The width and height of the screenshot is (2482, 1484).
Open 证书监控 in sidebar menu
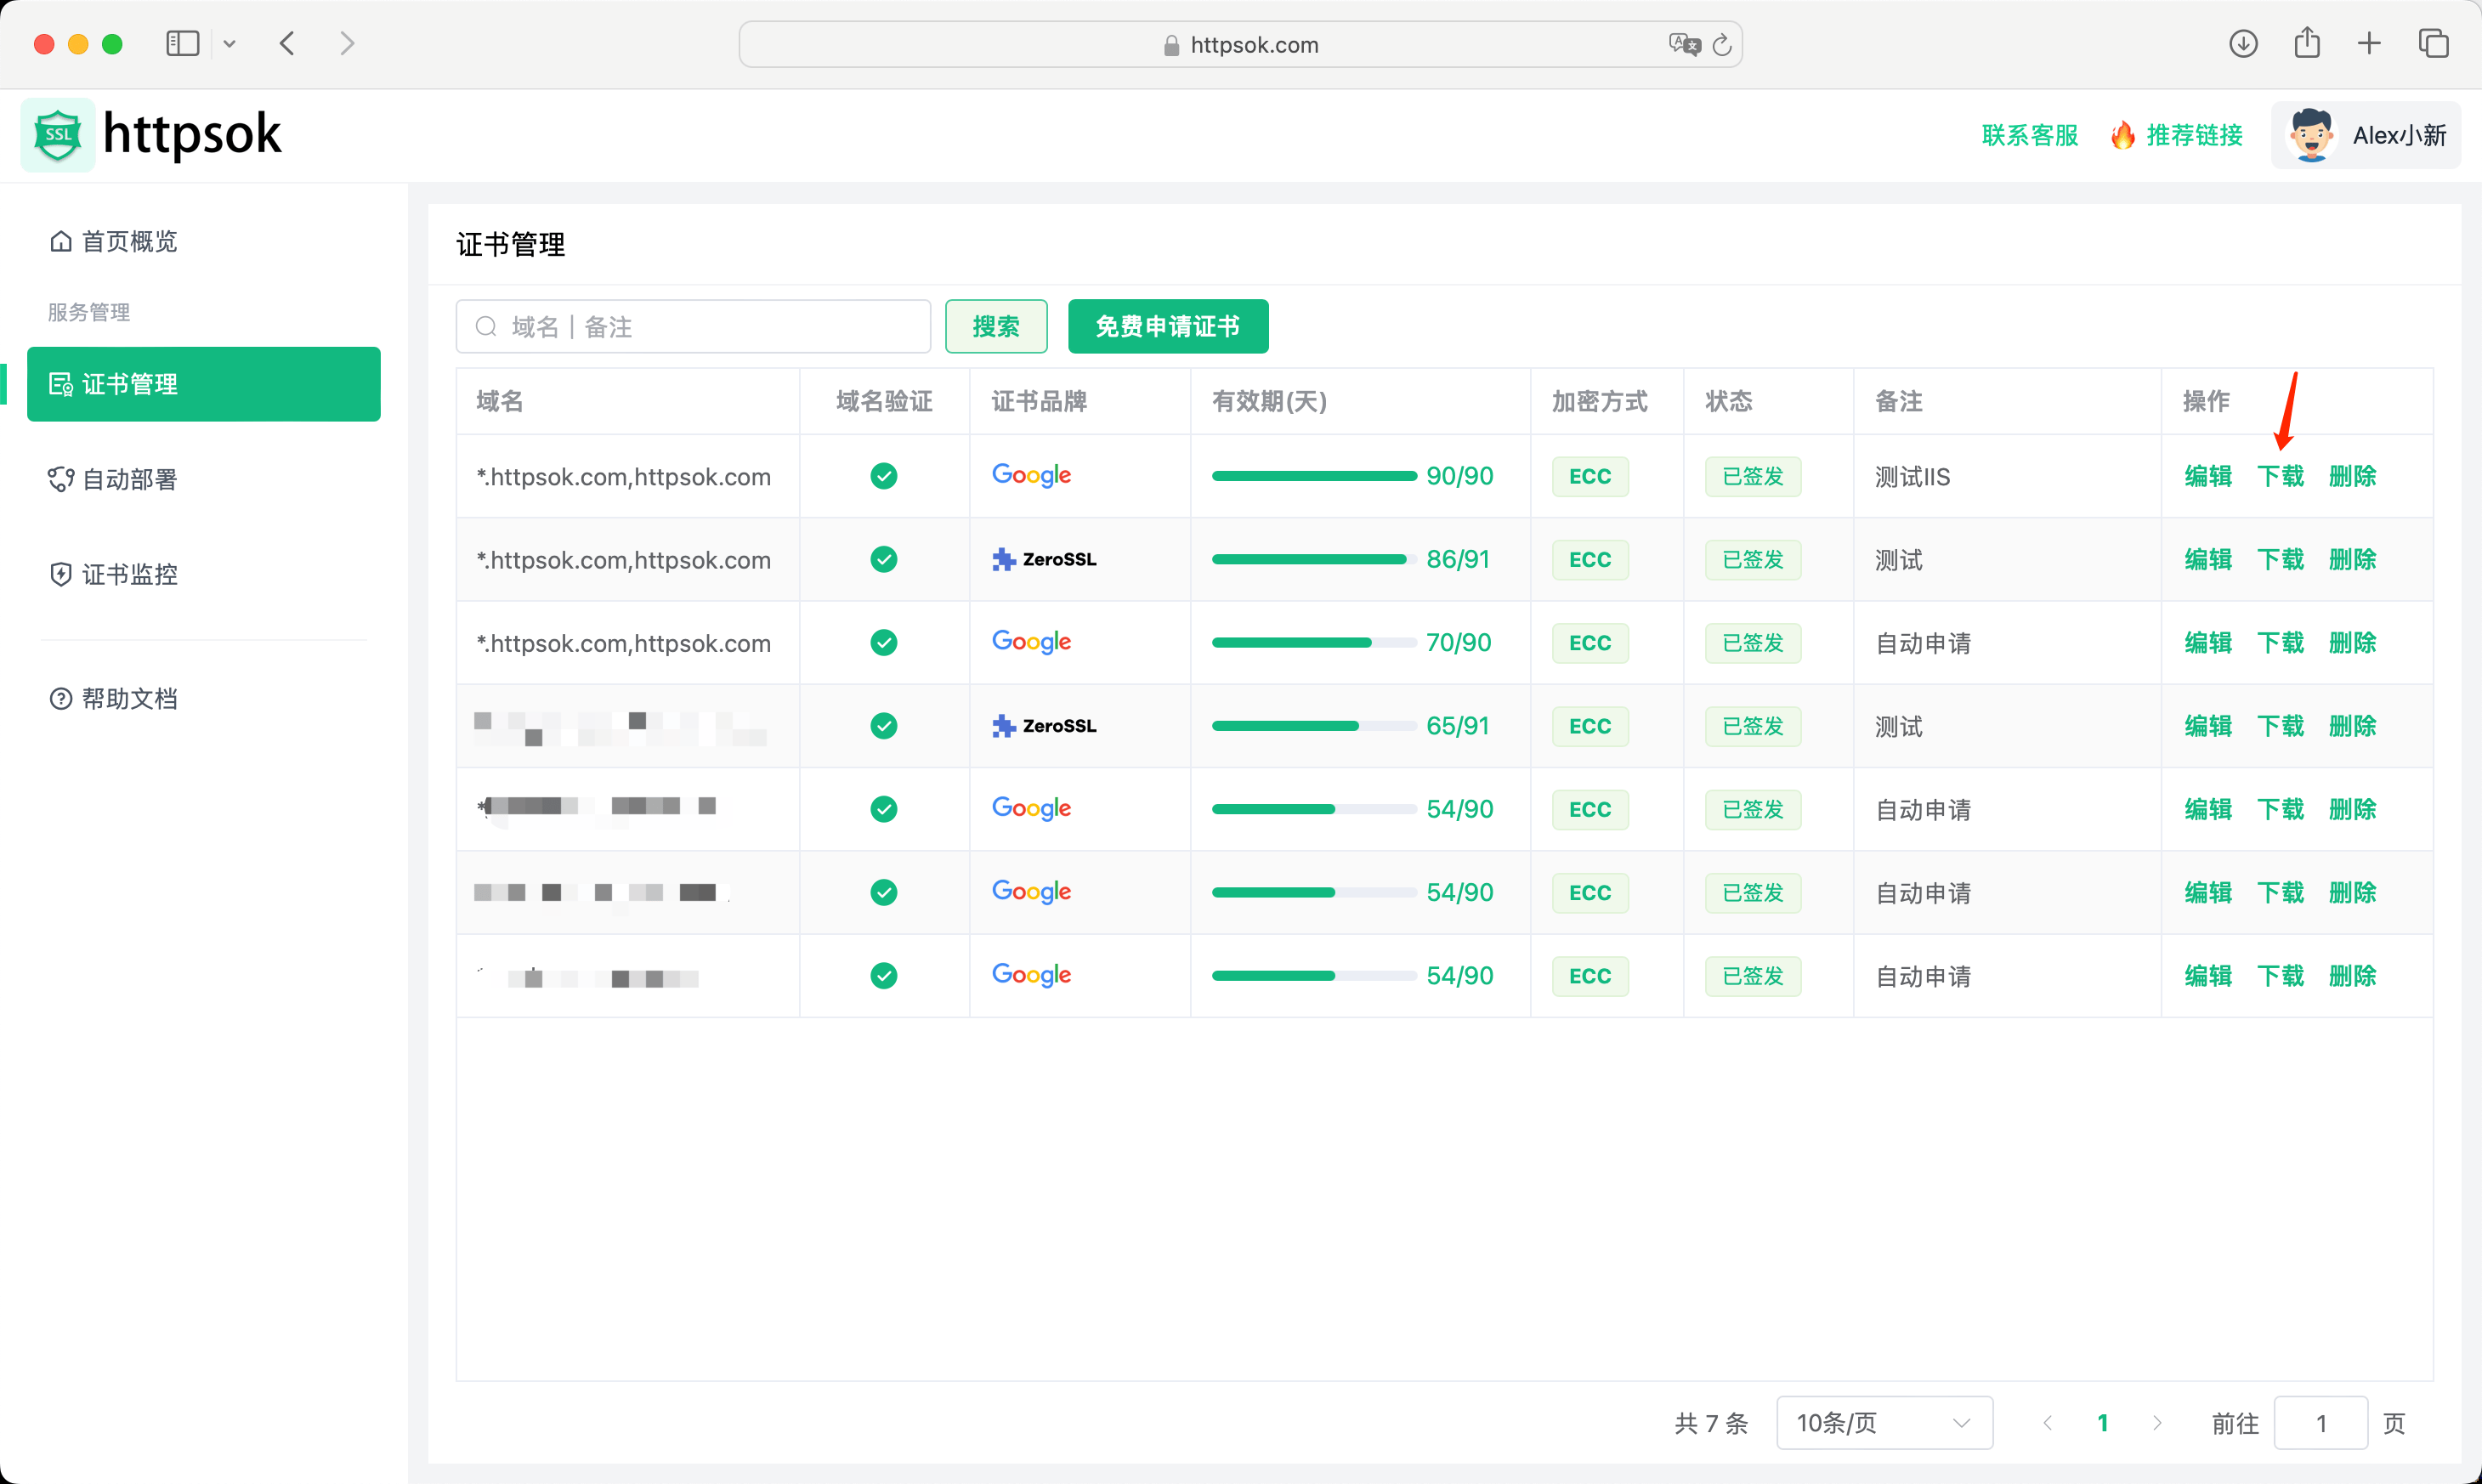click(x=130, y=574)
